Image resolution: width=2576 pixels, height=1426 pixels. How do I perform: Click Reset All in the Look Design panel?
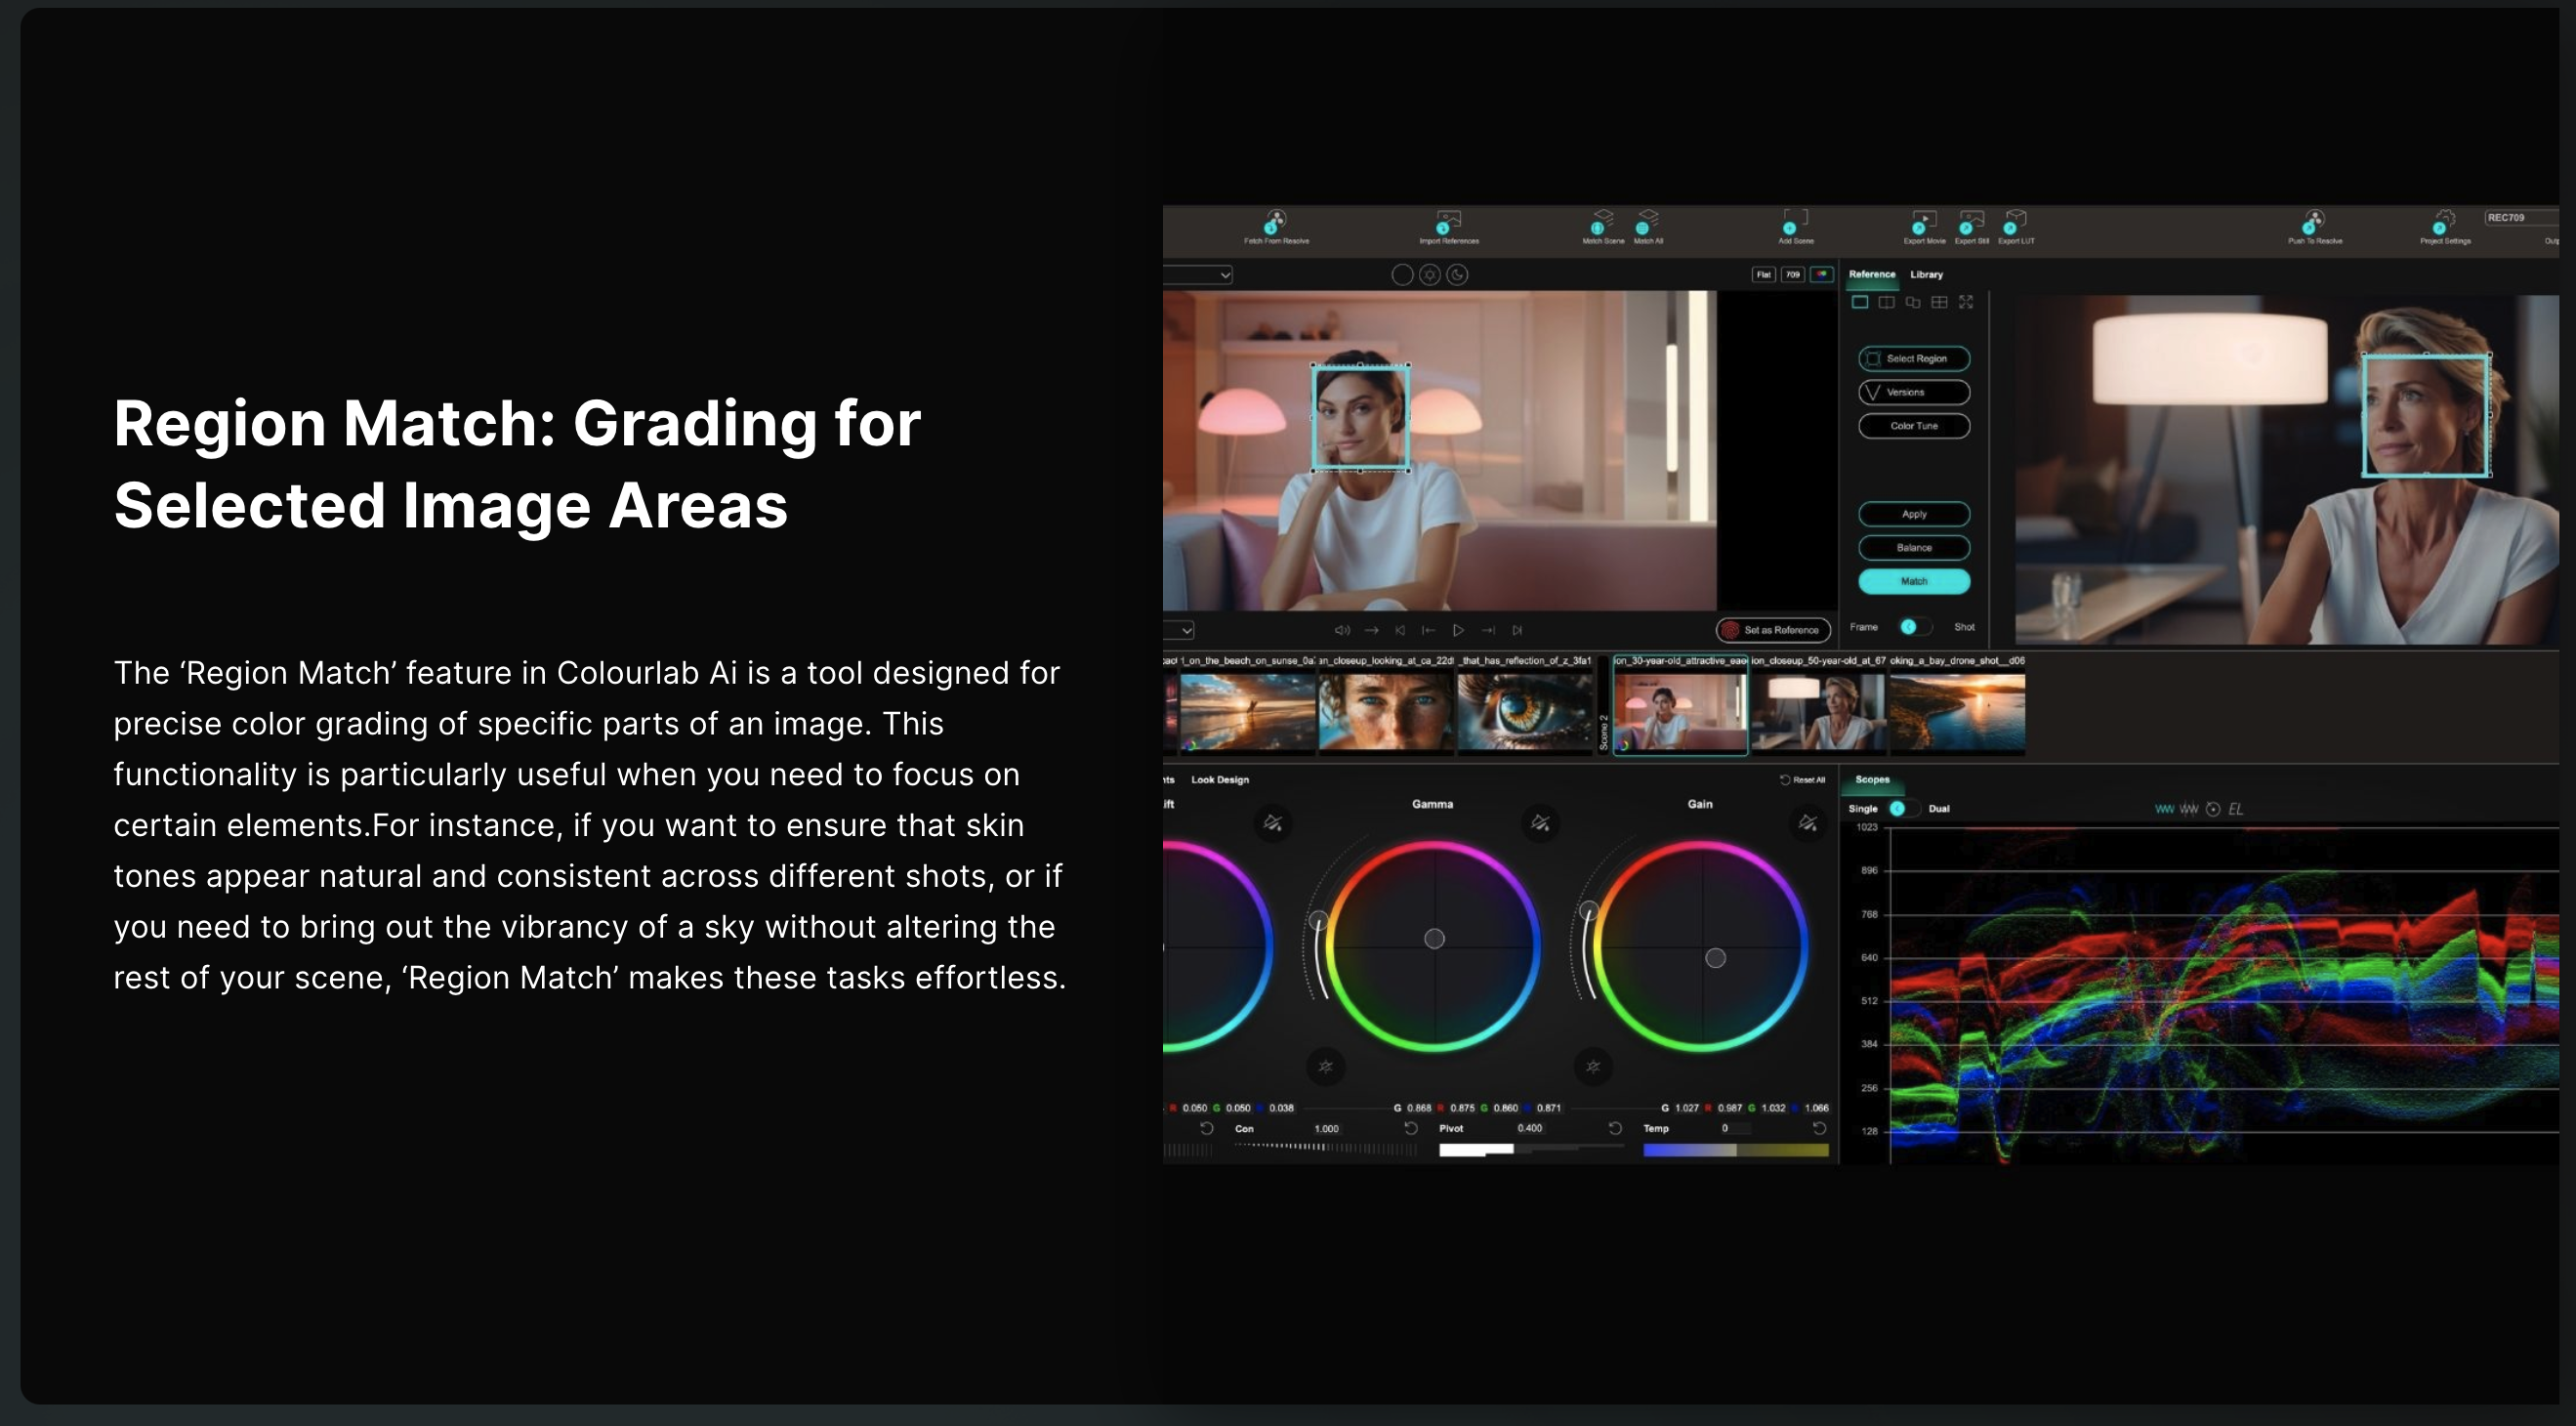[1802, 780]
